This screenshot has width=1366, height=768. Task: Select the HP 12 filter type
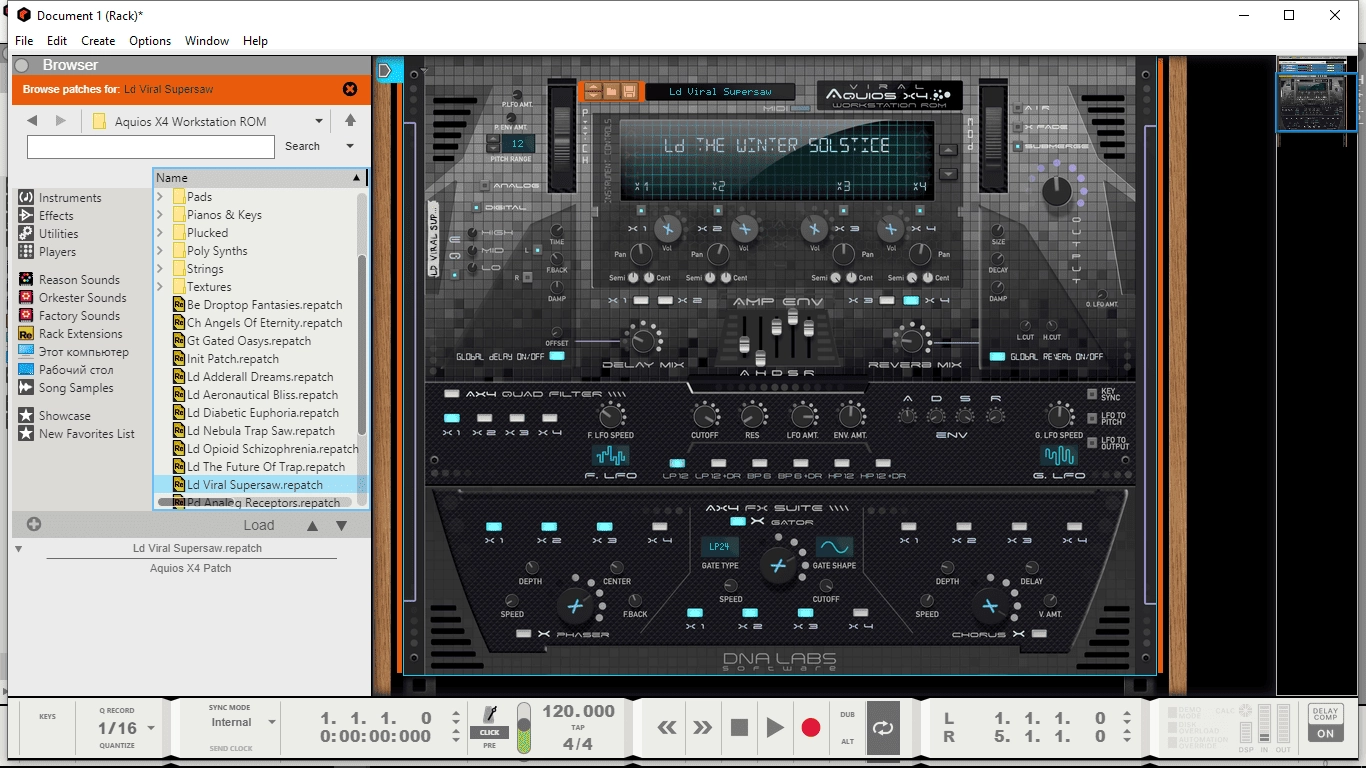tap(842, 463)
